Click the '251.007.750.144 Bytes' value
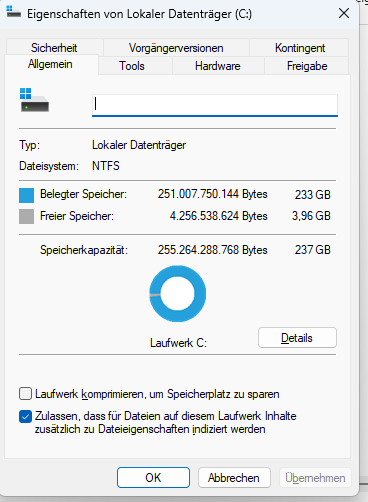The width and height of the screenshot is (368, 502). pos(213,194)
